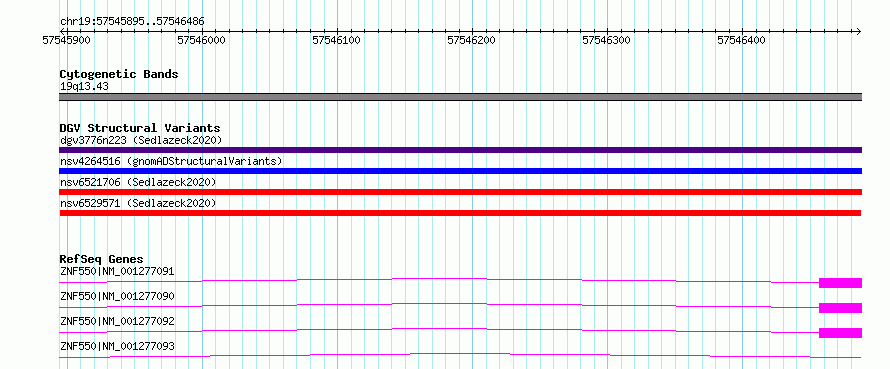Click the ZNF550|NM_001277090 transcript label

117,296
